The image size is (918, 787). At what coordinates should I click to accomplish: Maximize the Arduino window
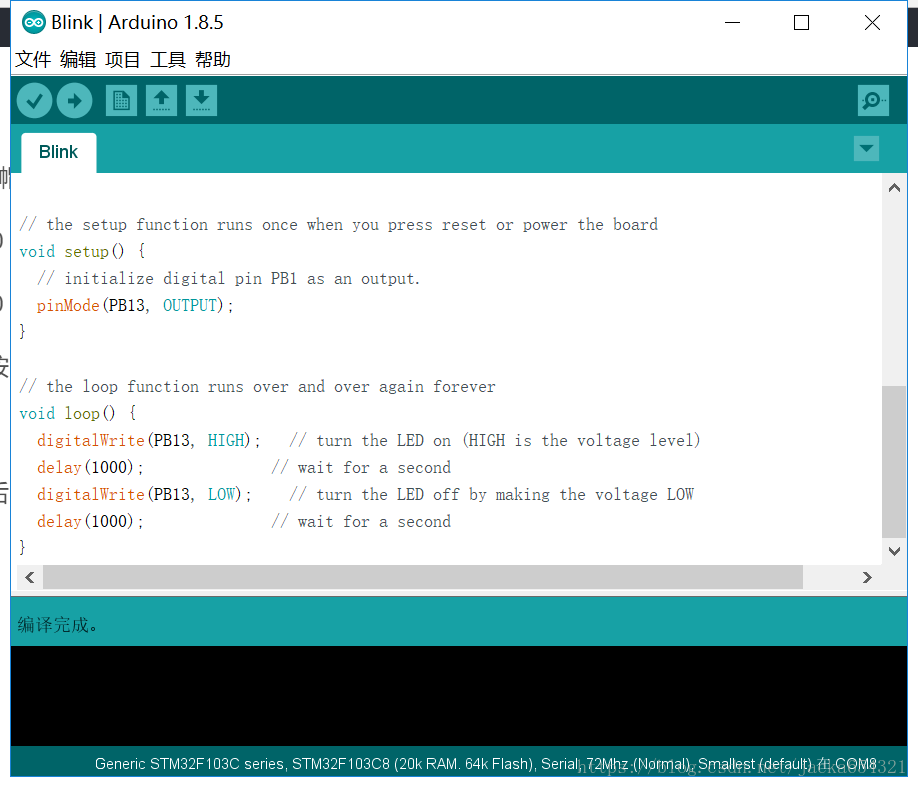coord(801,23)
